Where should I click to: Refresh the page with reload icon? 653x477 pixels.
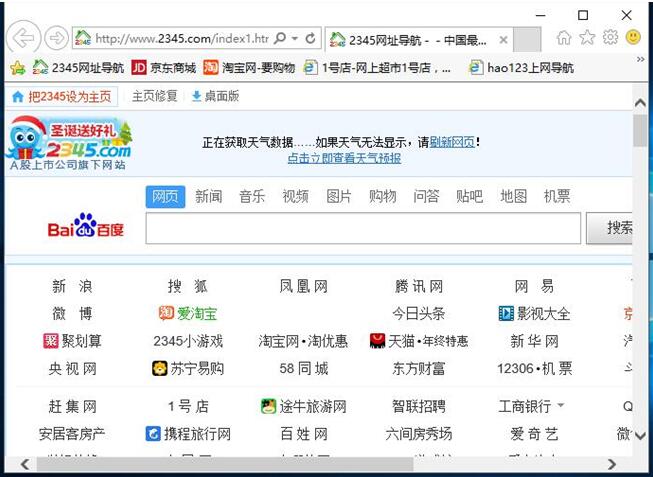pyautogui.click(x=310, y=39)
